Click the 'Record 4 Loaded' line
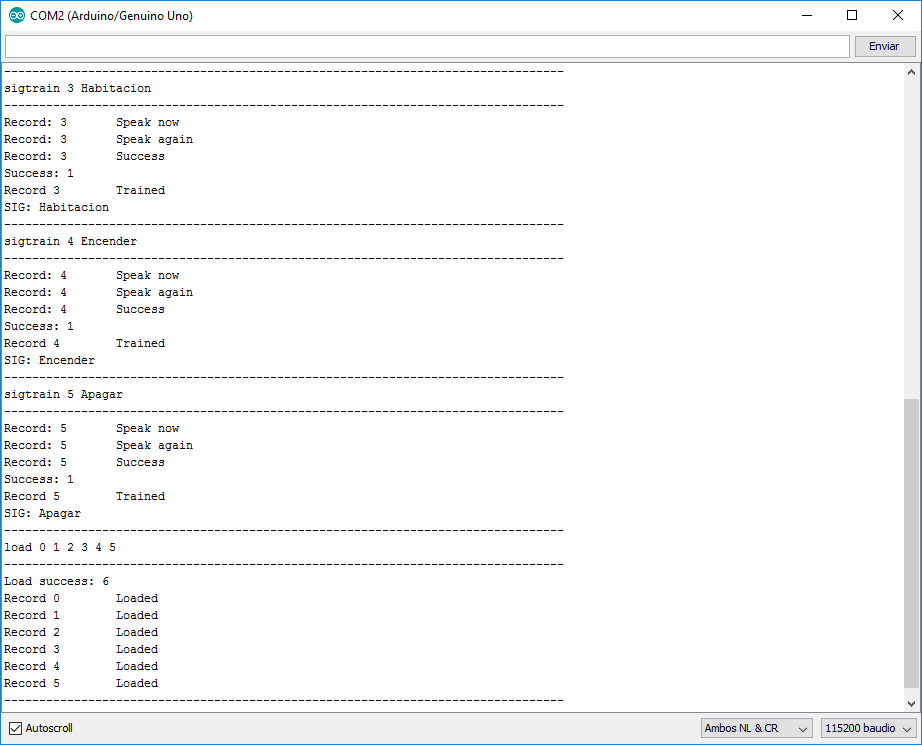Viewport: 922px width, 745px height. point(81,666)
